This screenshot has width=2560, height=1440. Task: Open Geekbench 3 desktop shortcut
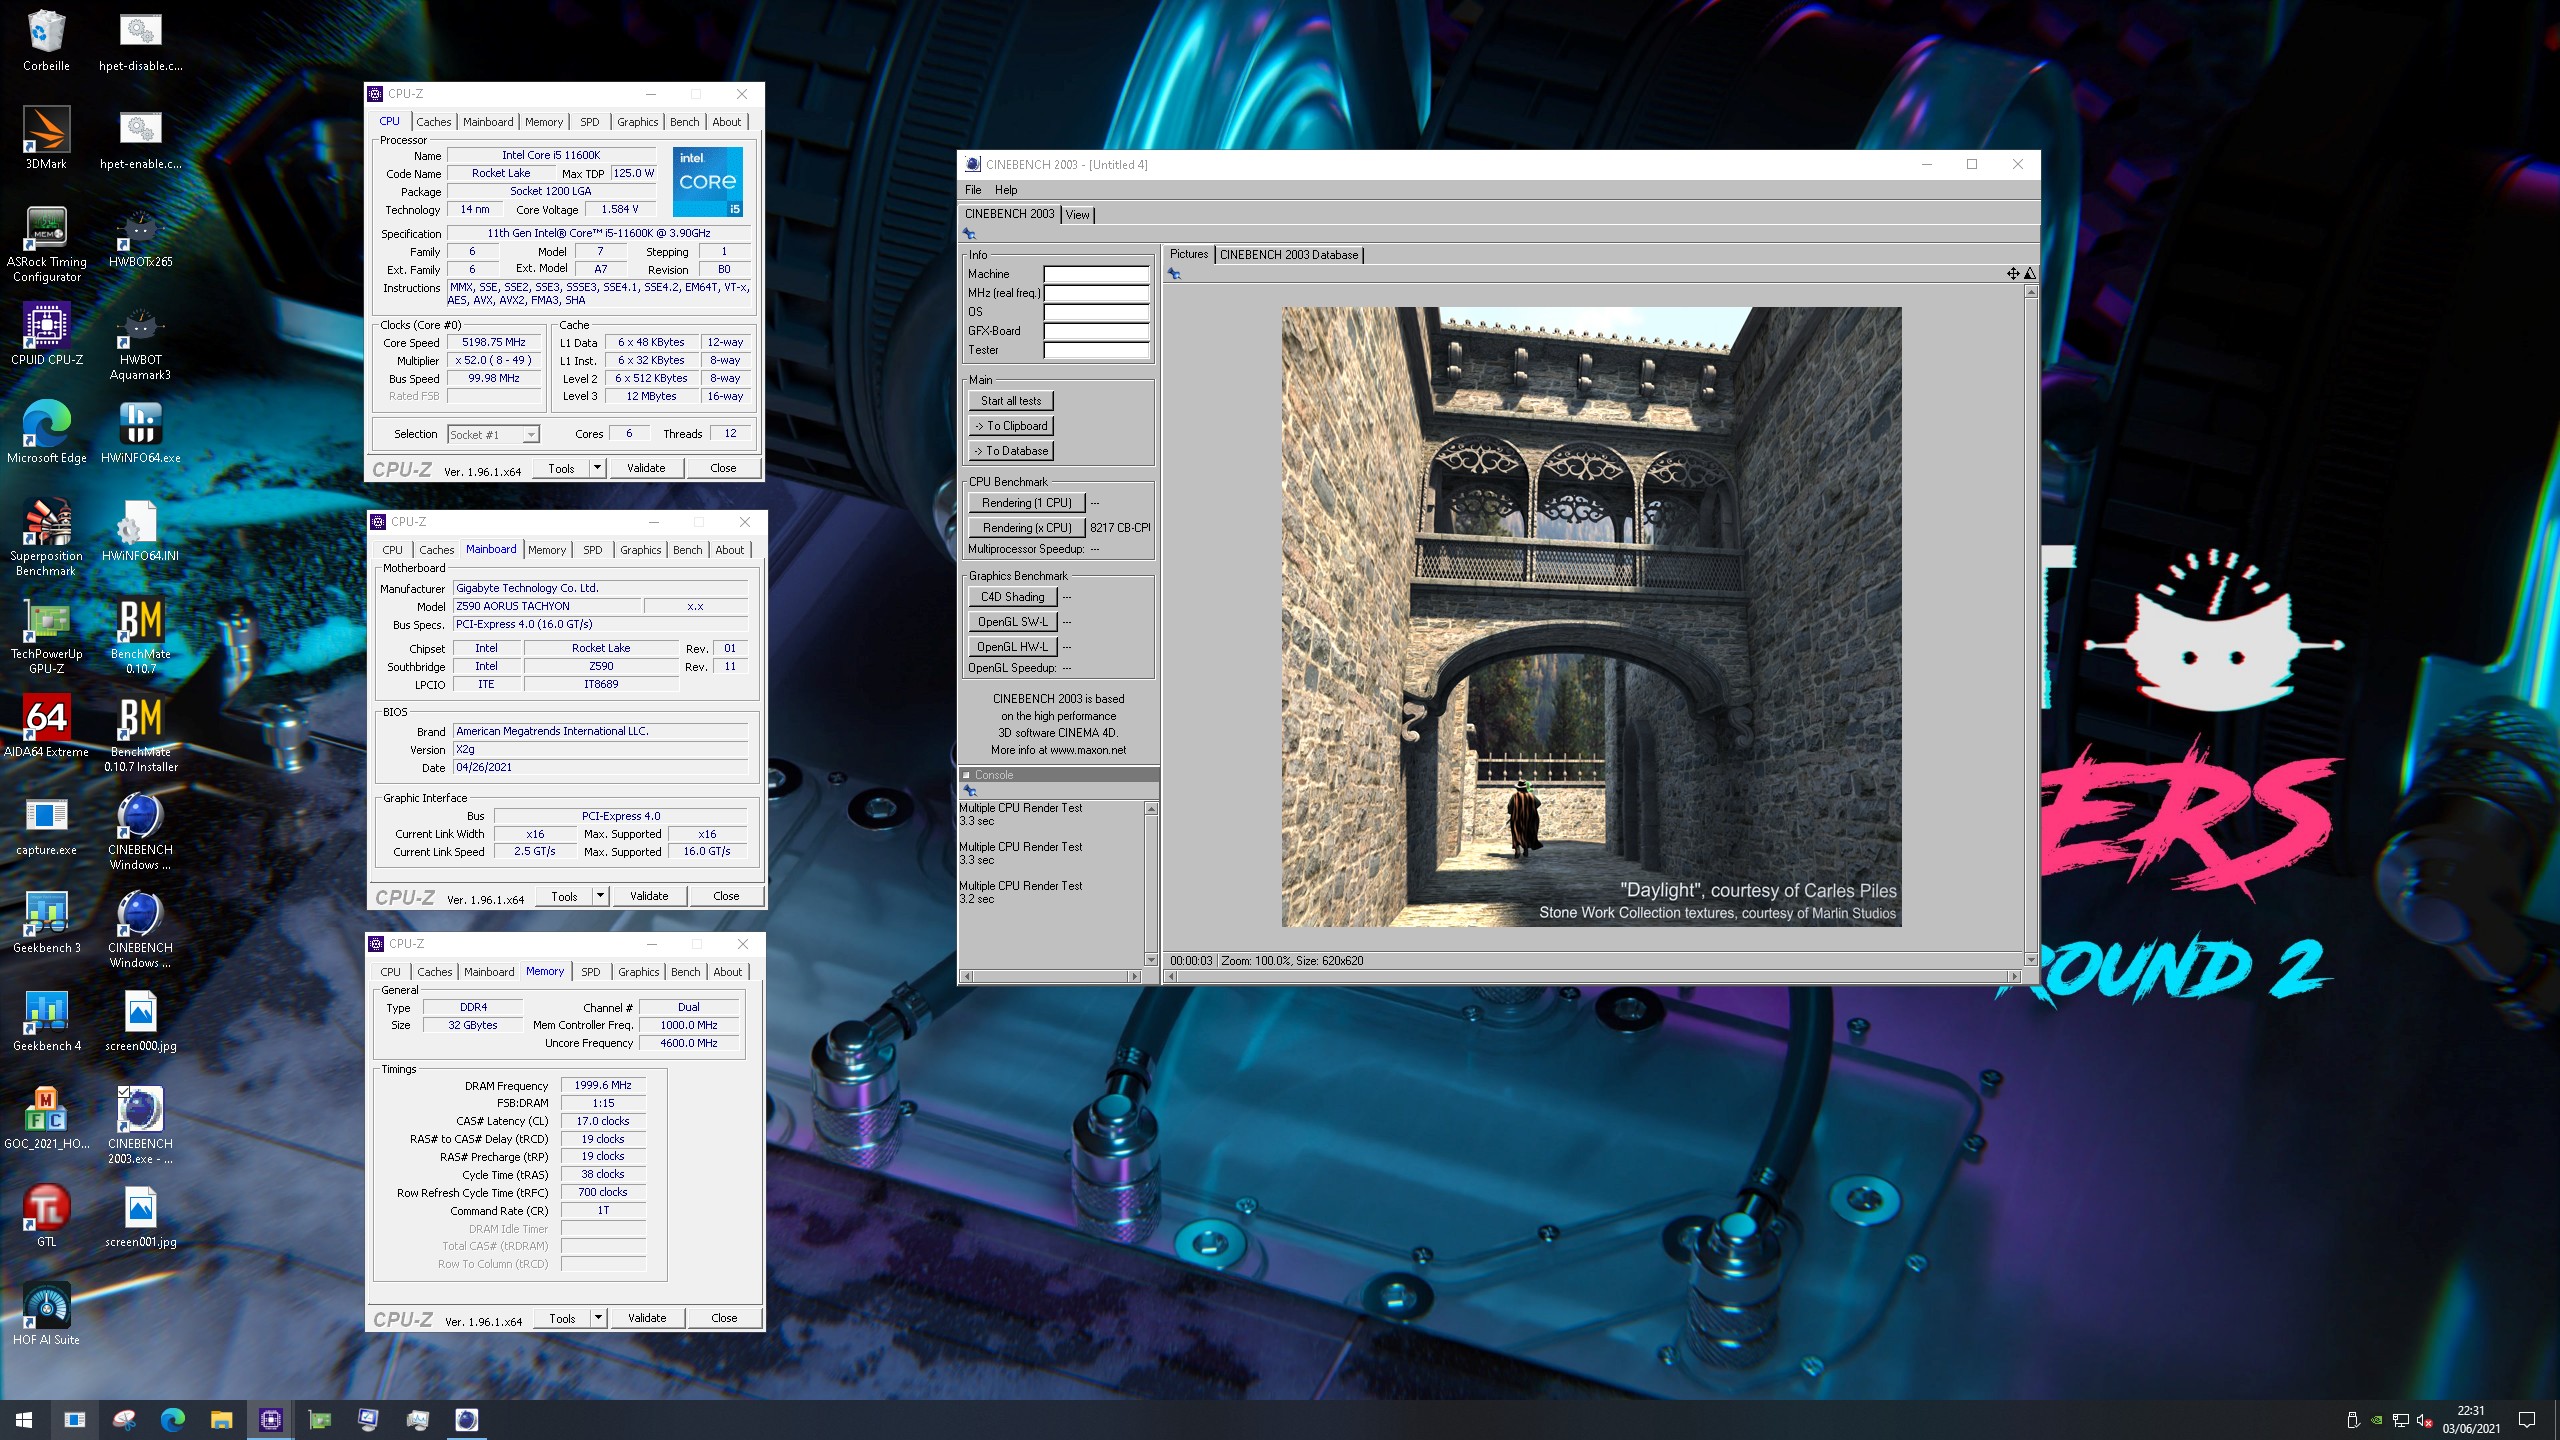click(46, 922)
